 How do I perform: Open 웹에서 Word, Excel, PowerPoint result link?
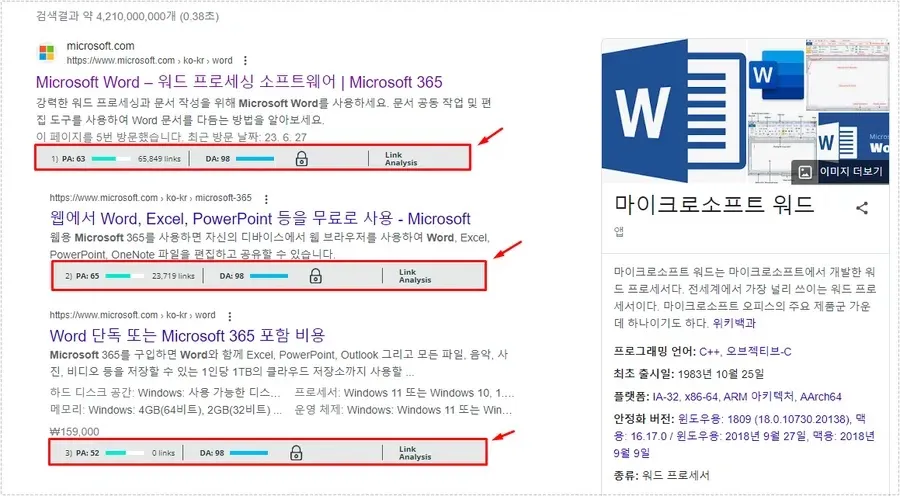tap(260, 219)
